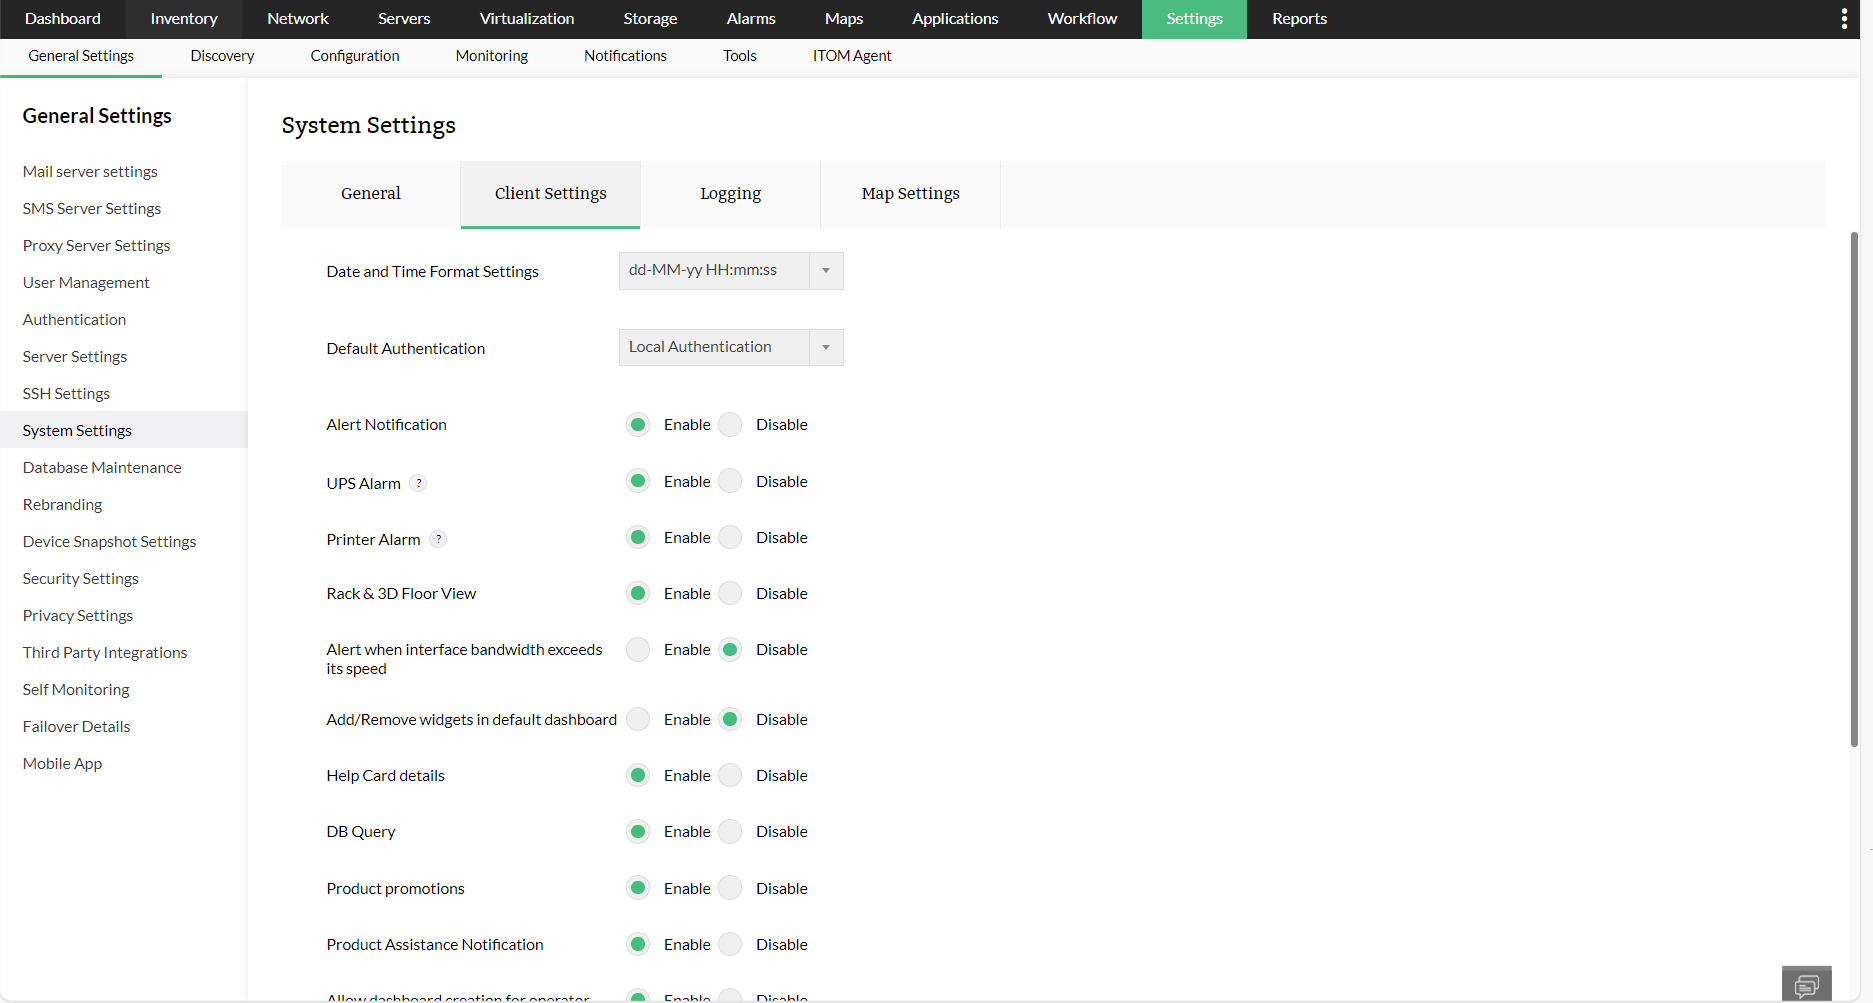Disable Product promotions radio button
Image resolution: width=1873 pixels, height=1003 pixels.
(731, 888)
